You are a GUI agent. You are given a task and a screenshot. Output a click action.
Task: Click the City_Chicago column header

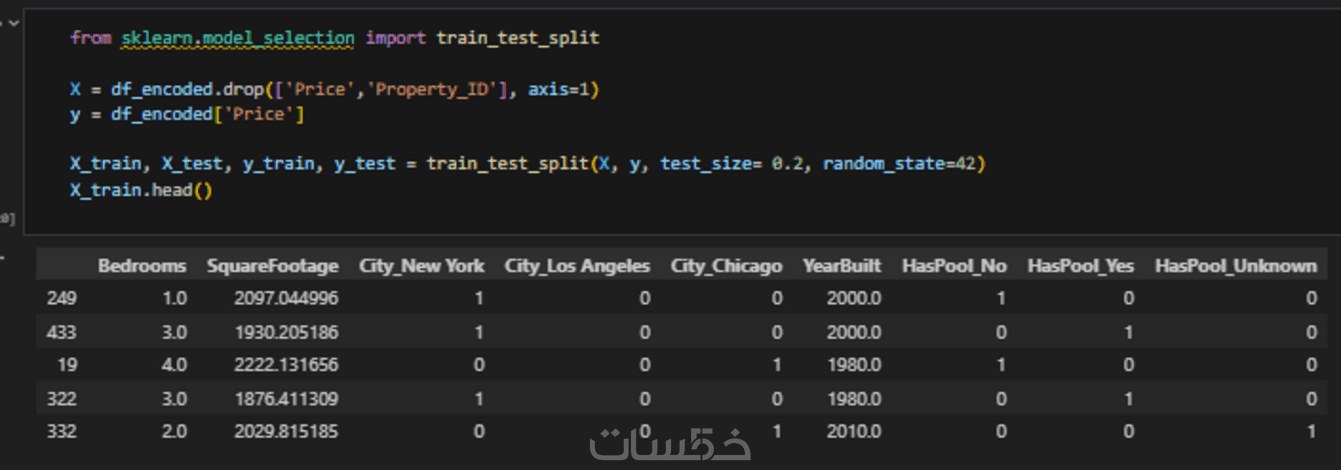[726, 266]
